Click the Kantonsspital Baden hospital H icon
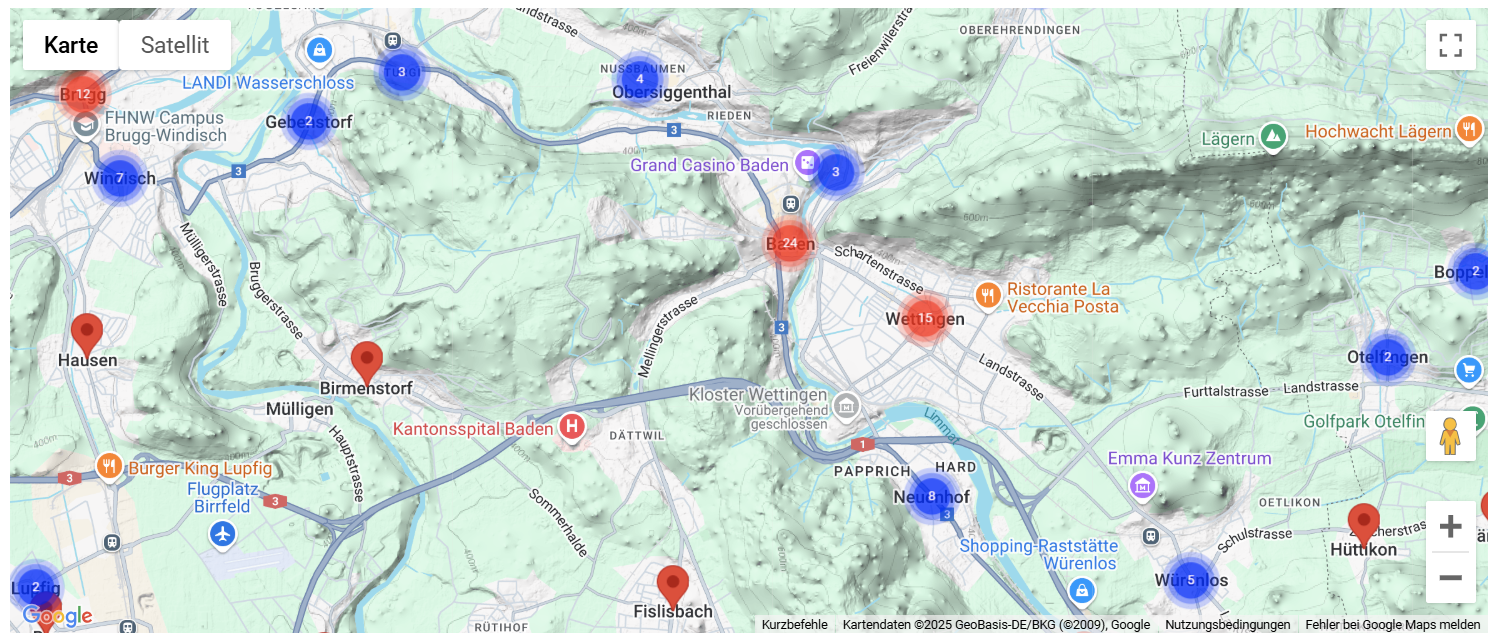The width and height of the screenshot is (1499, 643). [572, 428]
